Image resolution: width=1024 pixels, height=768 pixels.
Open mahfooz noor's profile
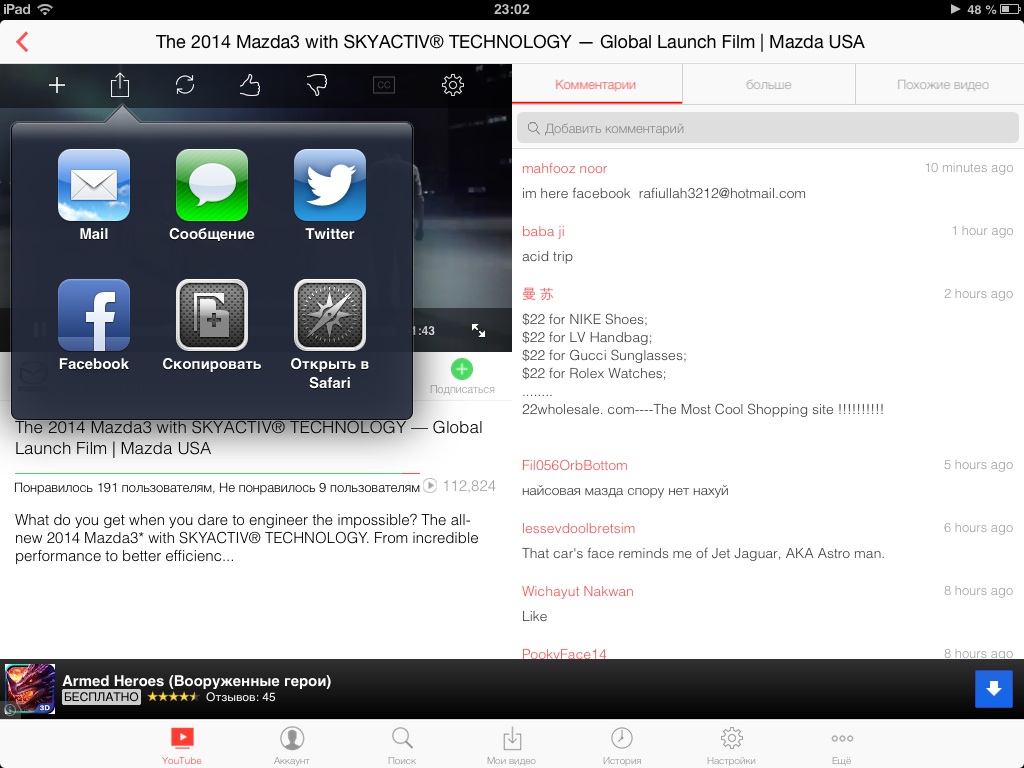click(564, 168)
